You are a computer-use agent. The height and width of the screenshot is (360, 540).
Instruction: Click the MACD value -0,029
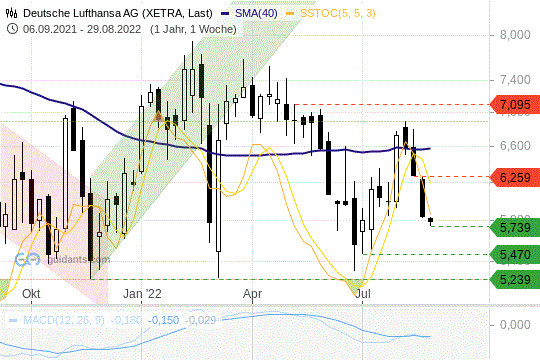click(x=200, y=320)
